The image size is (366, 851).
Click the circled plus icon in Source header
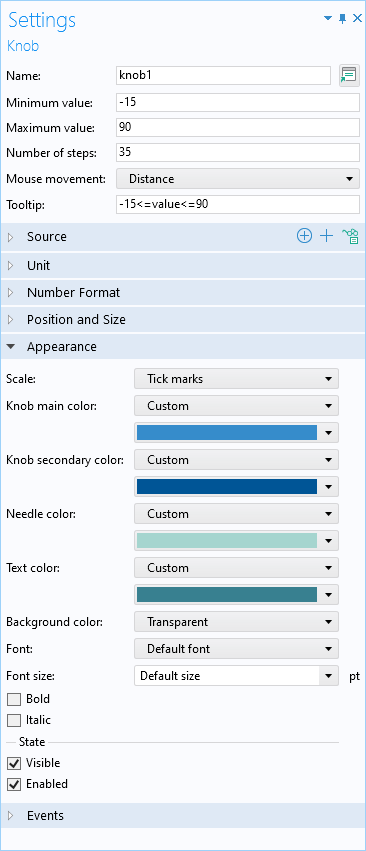(x=305, y=236)
